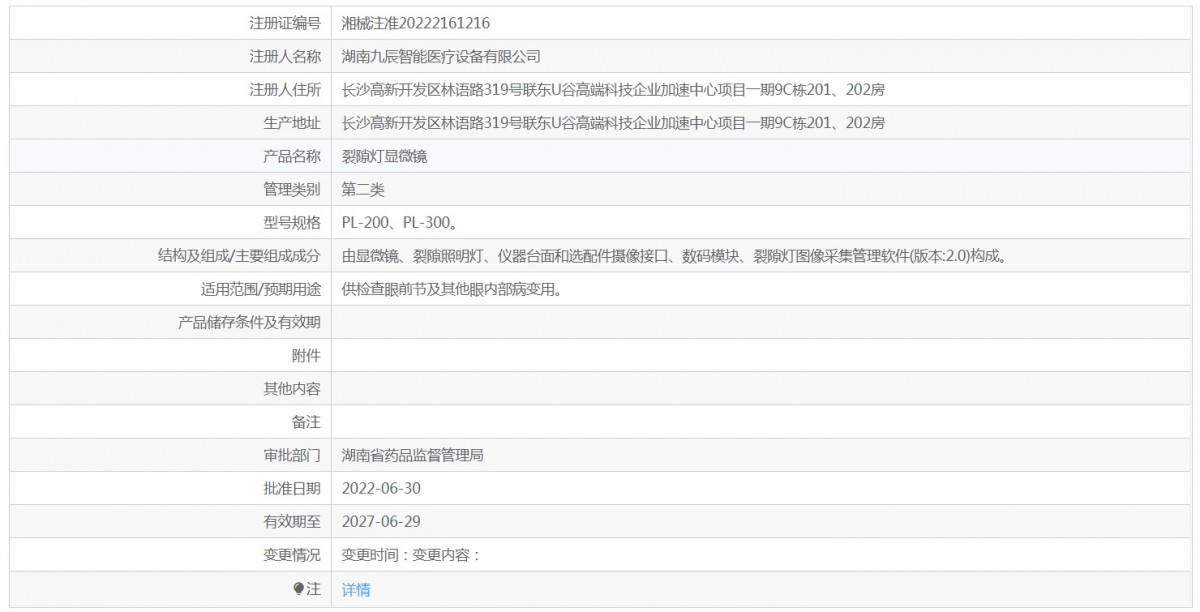Click the 生产地址 label

point(292,123)
